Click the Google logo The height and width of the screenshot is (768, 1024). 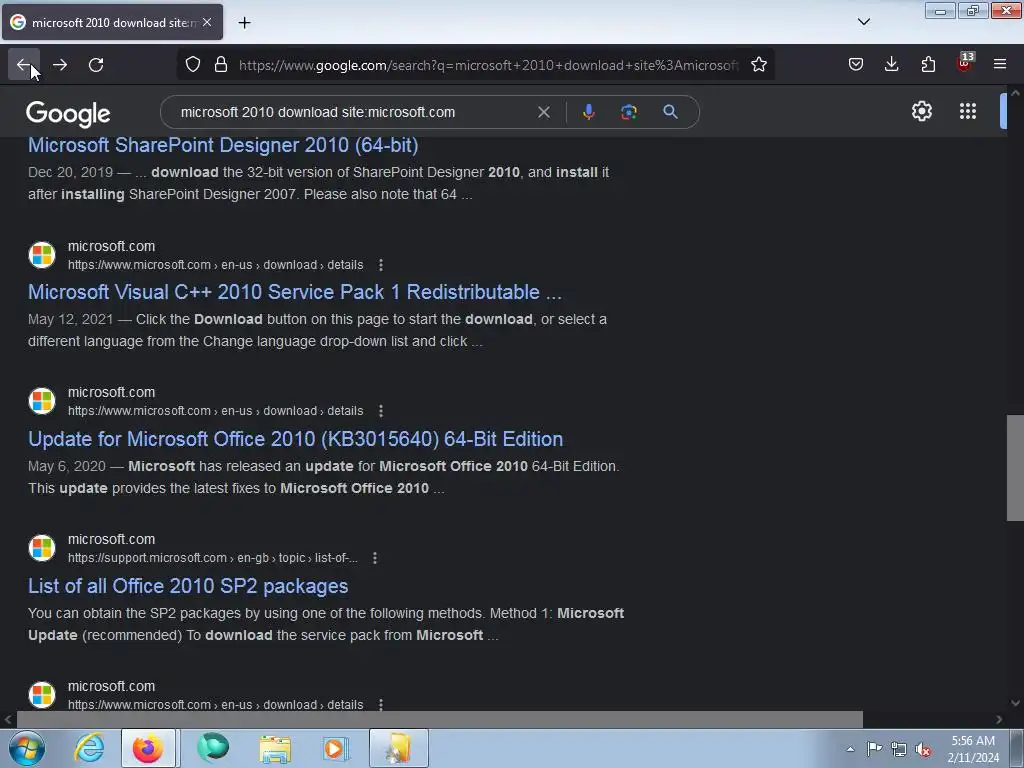click(x=68, y=114)
